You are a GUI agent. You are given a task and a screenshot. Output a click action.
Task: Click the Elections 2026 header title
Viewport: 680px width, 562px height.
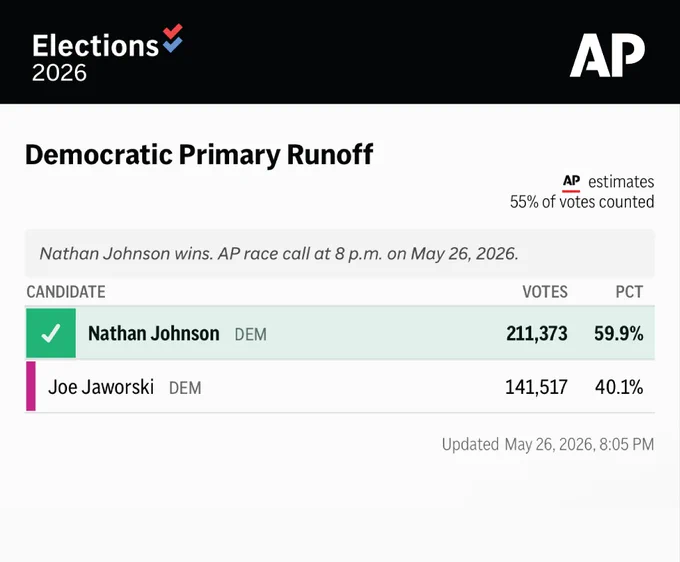[x=95, y=57]
